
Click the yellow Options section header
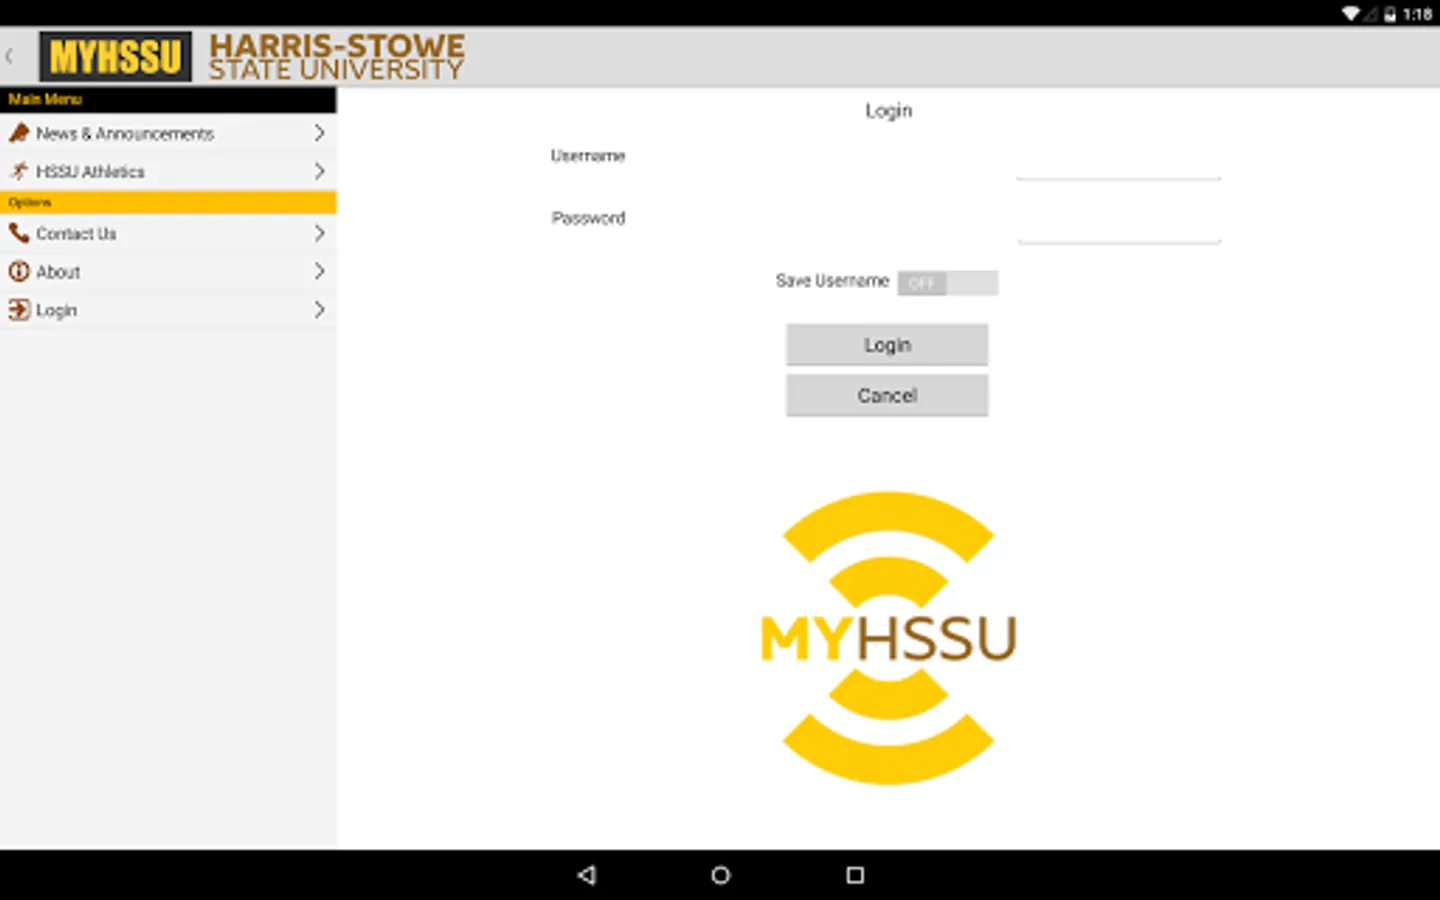coord(168,202)
